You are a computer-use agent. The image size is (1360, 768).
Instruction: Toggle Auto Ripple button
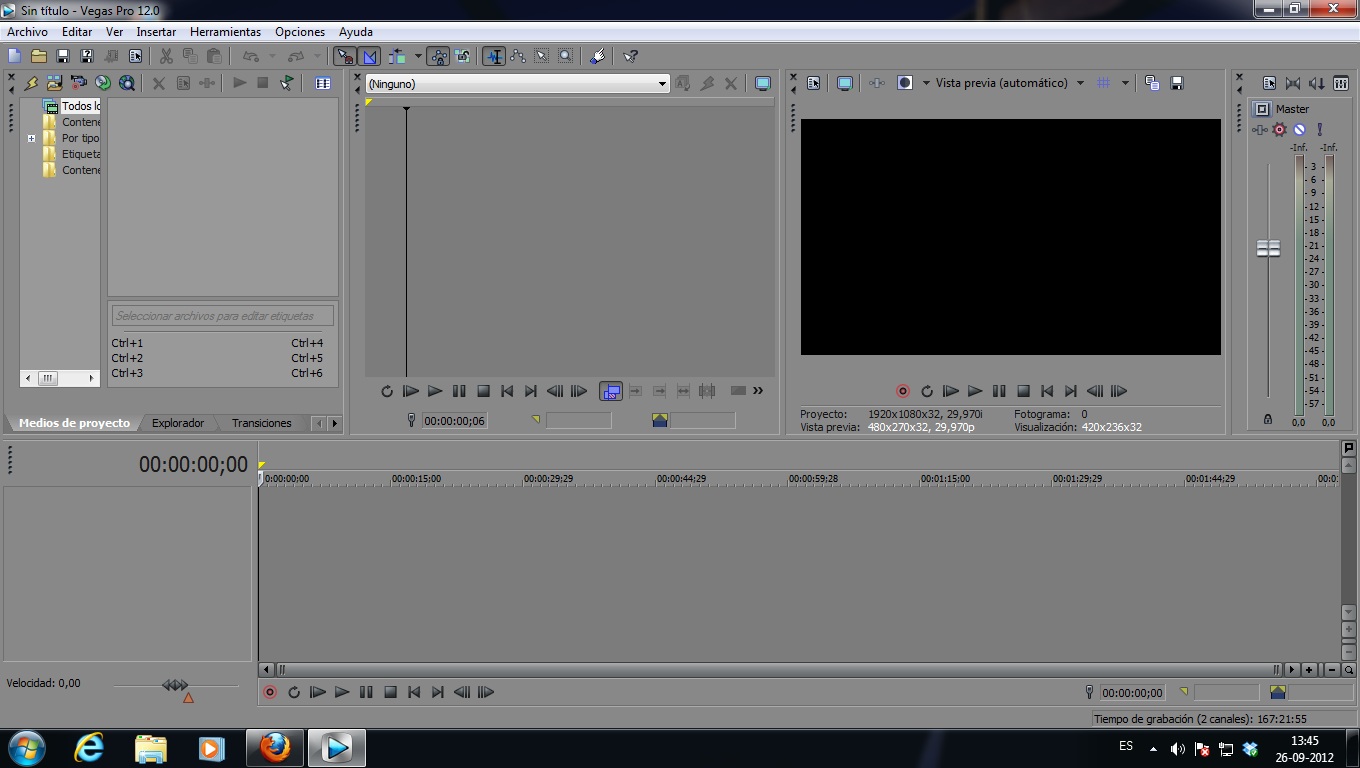tap(398, 56)
